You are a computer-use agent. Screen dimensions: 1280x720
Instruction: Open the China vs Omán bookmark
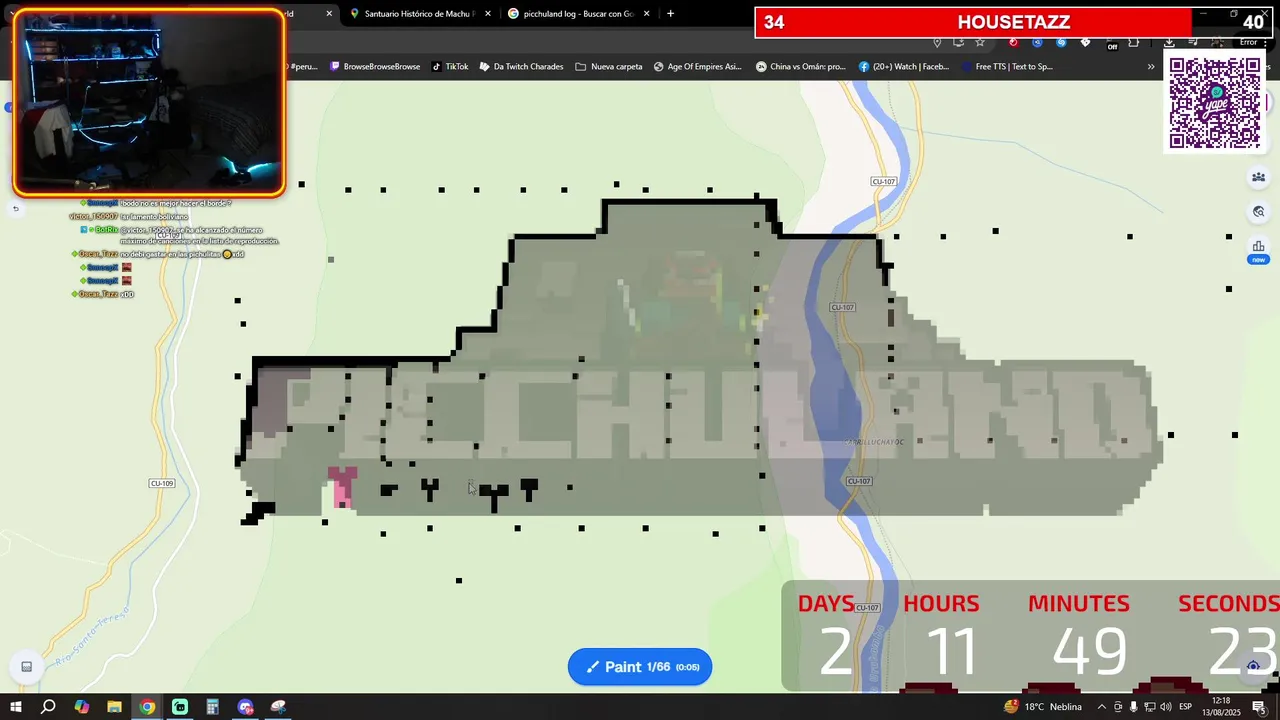tap(801, 67)
